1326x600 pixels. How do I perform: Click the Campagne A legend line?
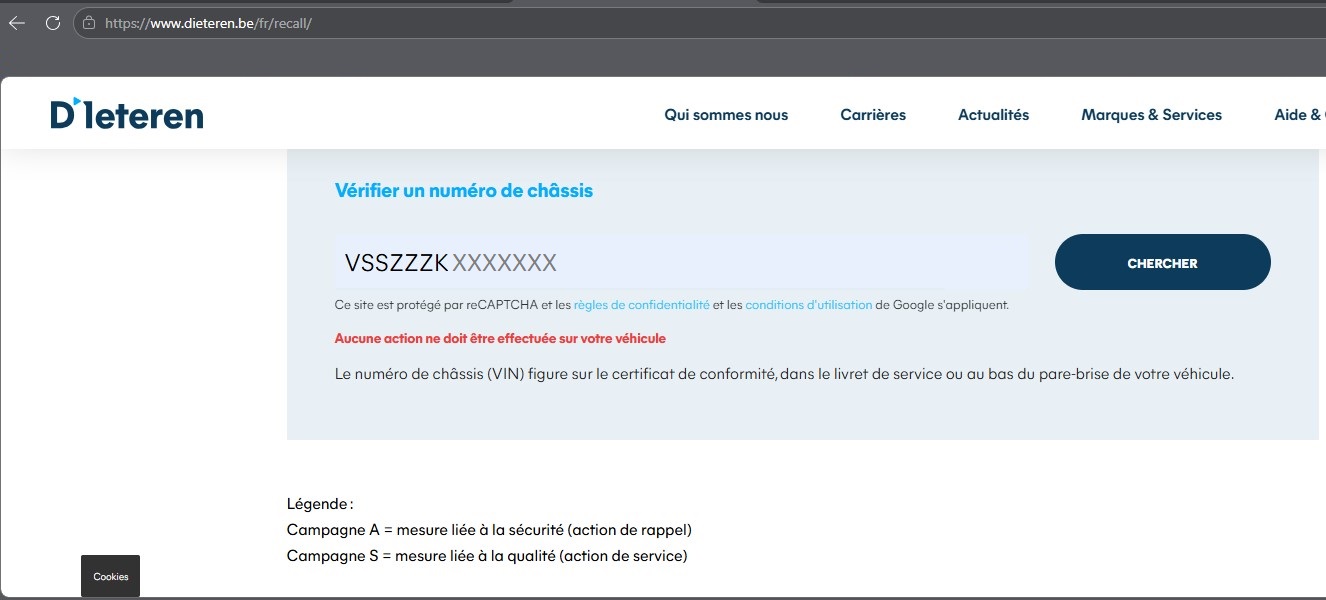point(489,530)
